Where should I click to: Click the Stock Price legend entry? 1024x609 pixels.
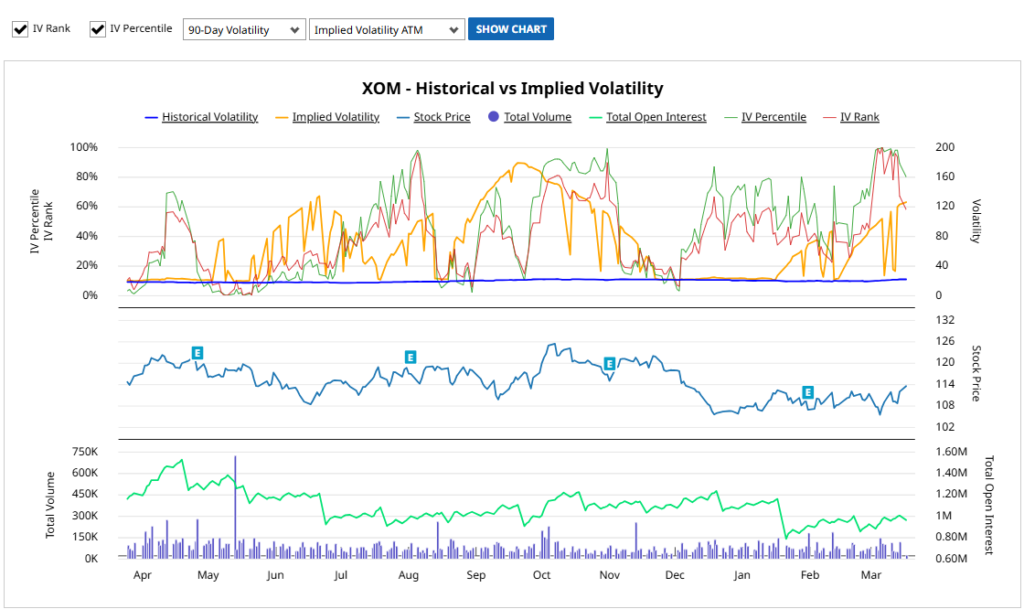(x=441, y=117)
